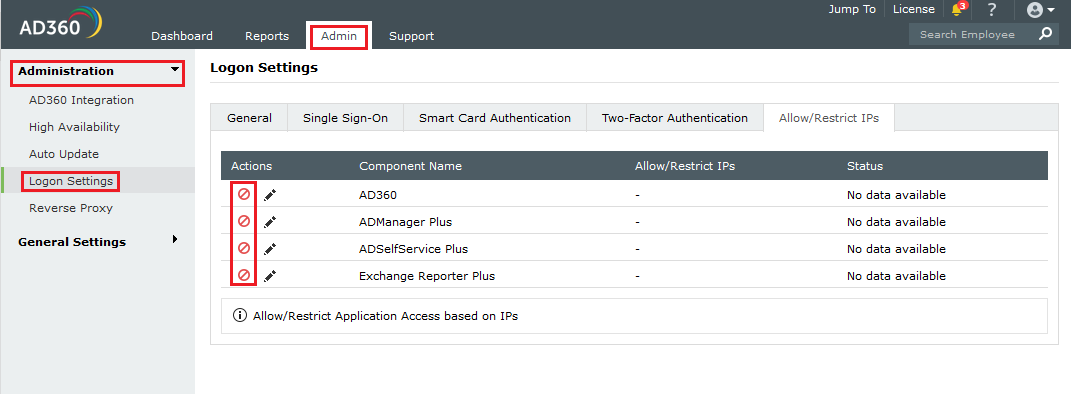The height and width of the screenshot is (394, 1071).
Task: Switch to the Single Sign-On tab
Action: pos(346,118)
